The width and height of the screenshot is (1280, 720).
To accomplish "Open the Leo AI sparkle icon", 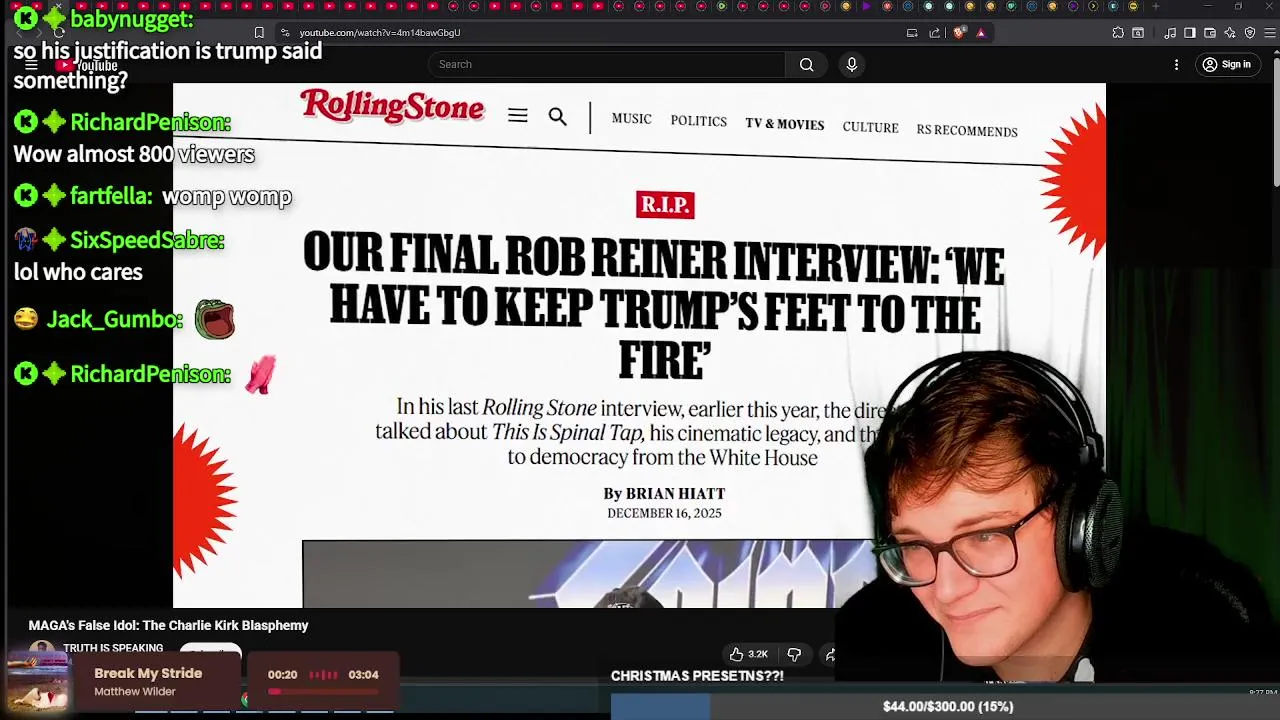I will click(1230, 33).
